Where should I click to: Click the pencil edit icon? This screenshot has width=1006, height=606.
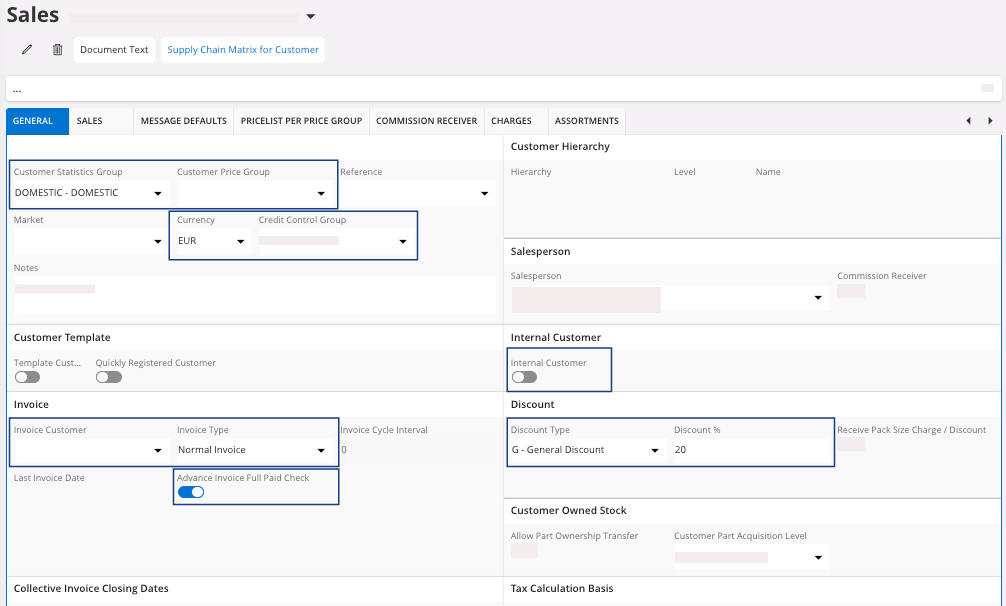point(27,50)
